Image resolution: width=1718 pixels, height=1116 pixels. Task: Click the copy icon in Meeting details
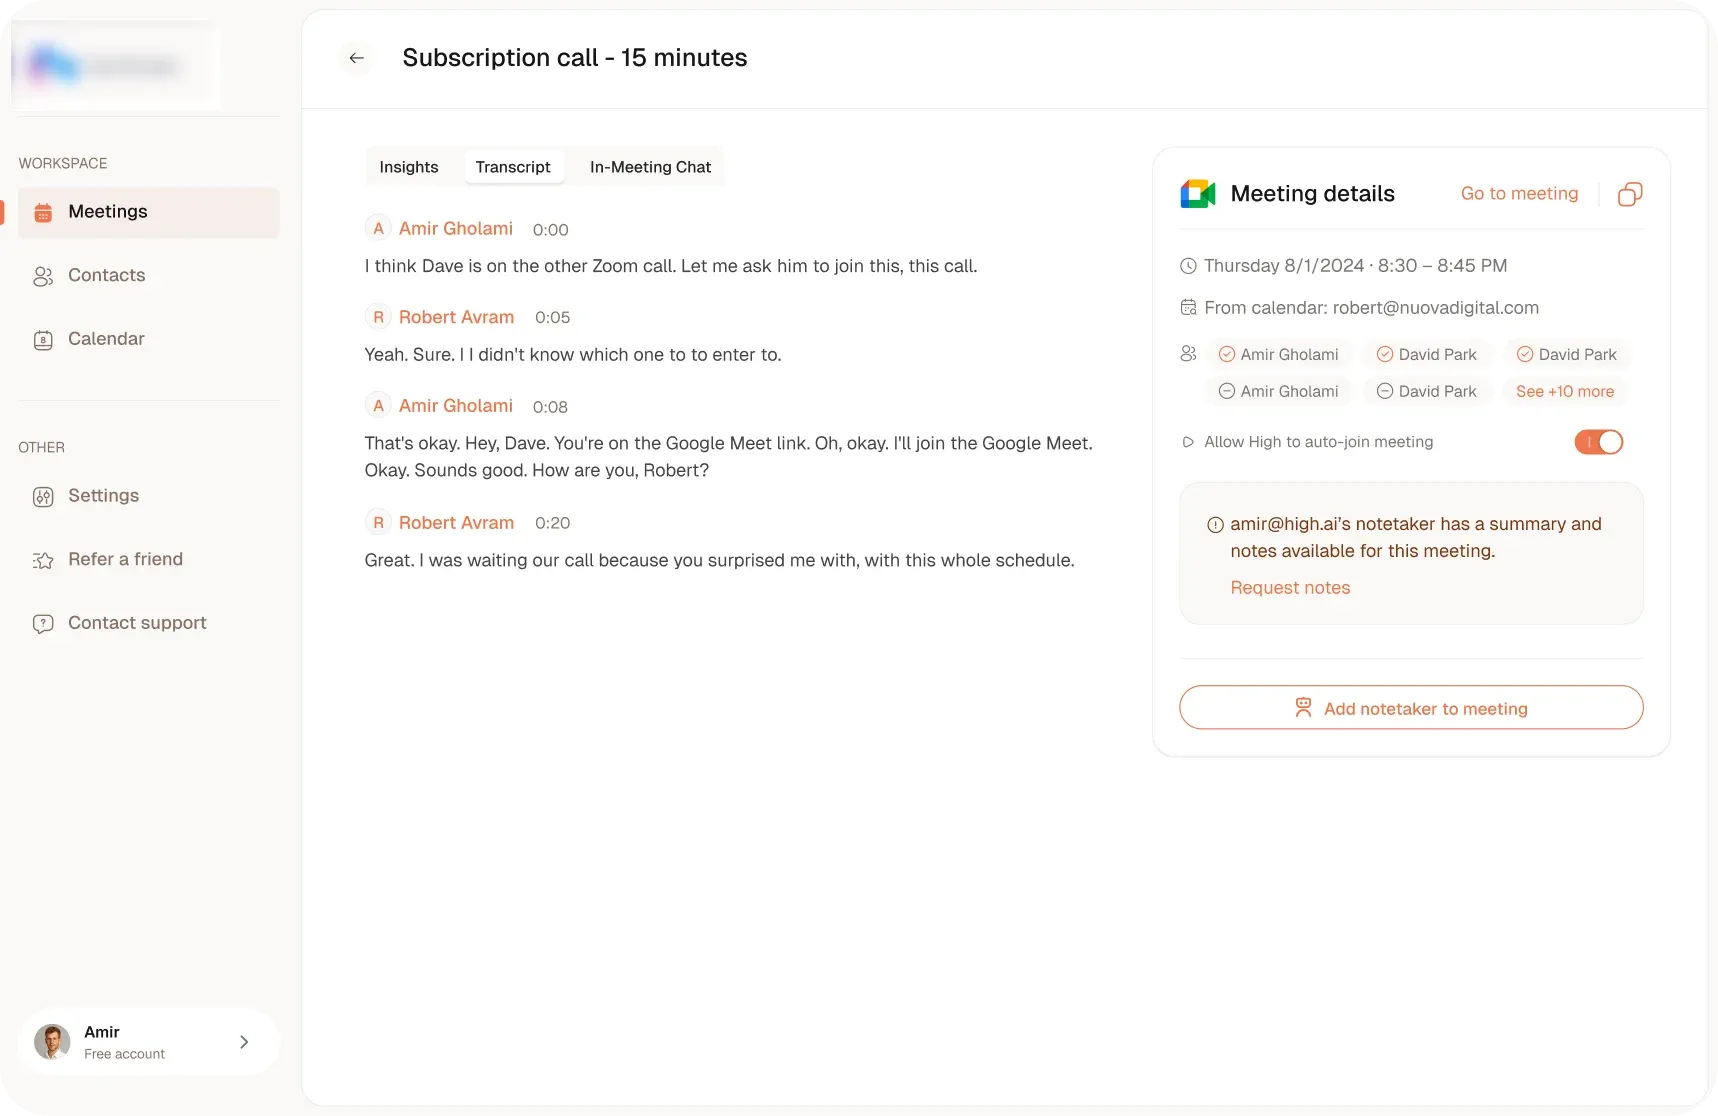pyautogui.click(x=1629, y=194)
